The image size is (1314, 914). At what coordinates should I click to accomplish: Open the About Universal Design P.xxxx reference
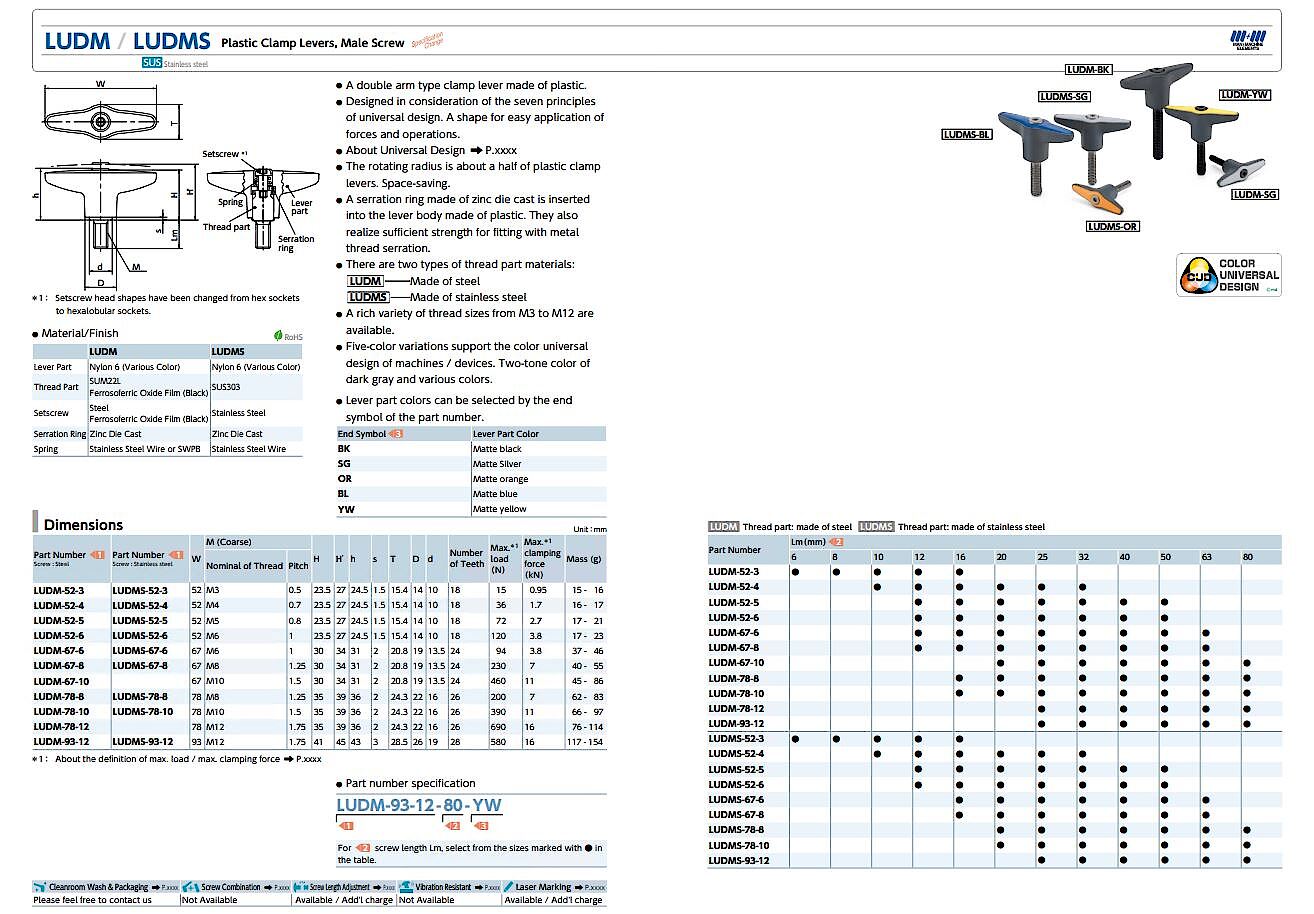pyautogui.click(x=501, y=151)
